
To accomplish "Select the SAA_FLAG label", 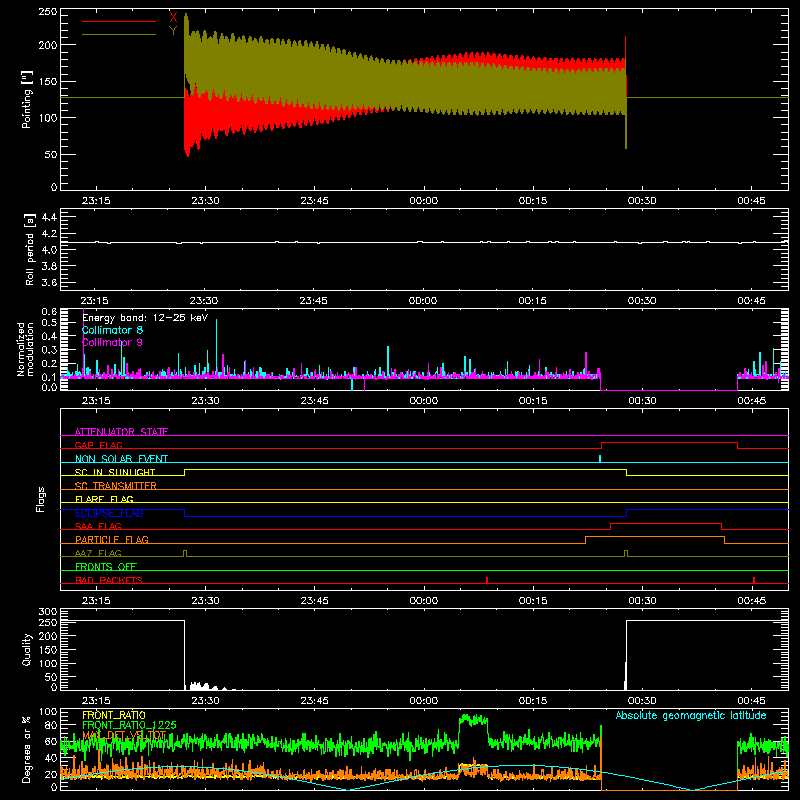I will pos(98,526).
